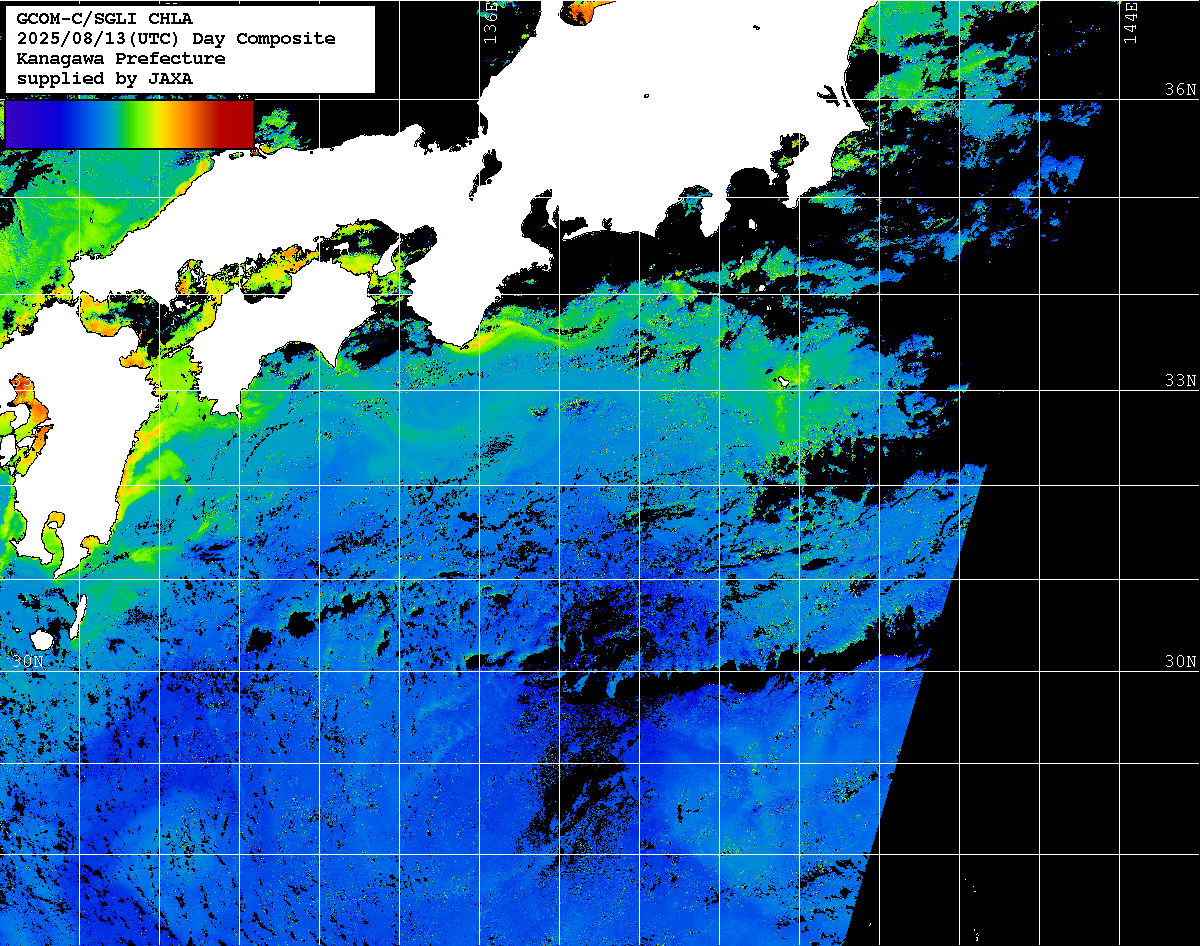Click the "GCOM-C/SGLI CHLA" title text
The width and height of the screenshot is (1200, 946).
[105, 18]
